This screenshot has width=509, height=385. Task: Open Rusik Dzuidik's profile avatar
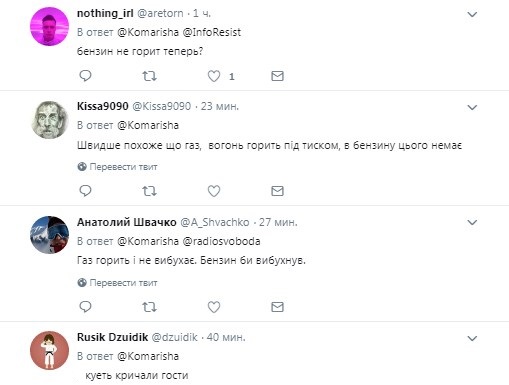[49, 350]
